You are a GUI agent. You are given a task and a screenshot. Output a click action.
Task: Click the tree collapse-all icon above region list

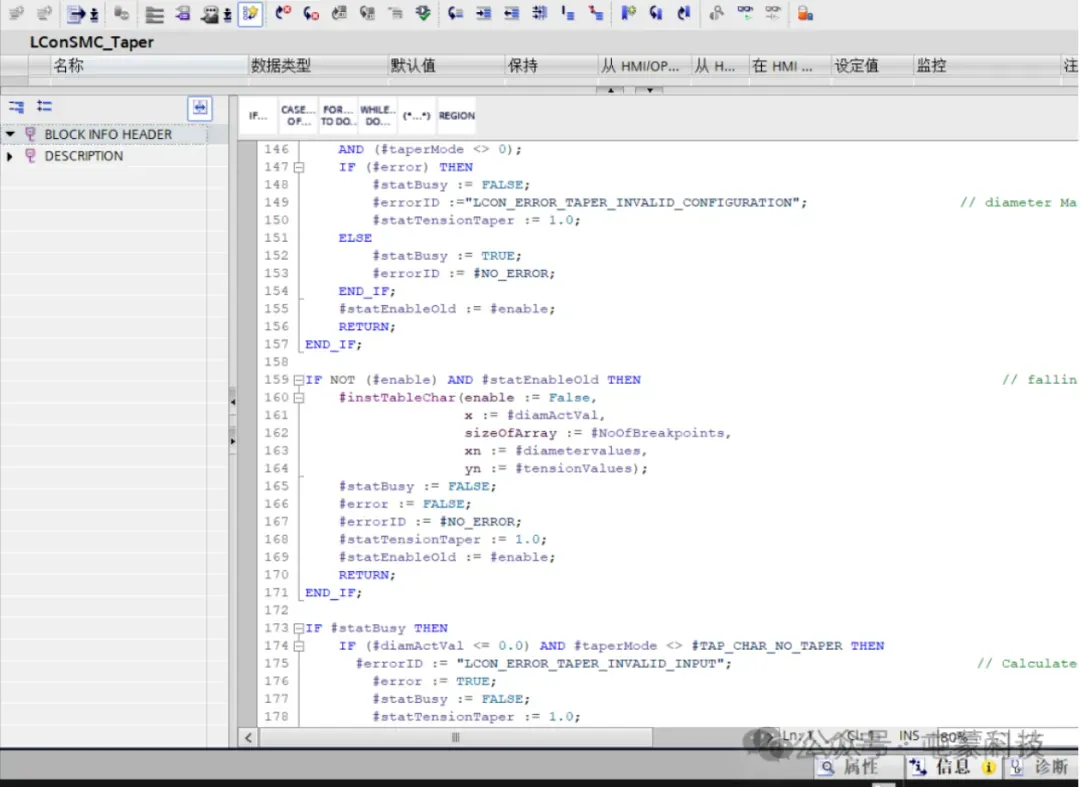coord(16,106)
